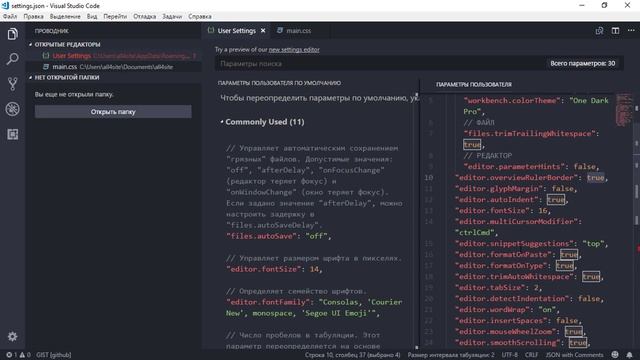The width and height of the screenshot is (640, 360).
Task: Open the Выделение menu
Action: click(x=65, y=16)
